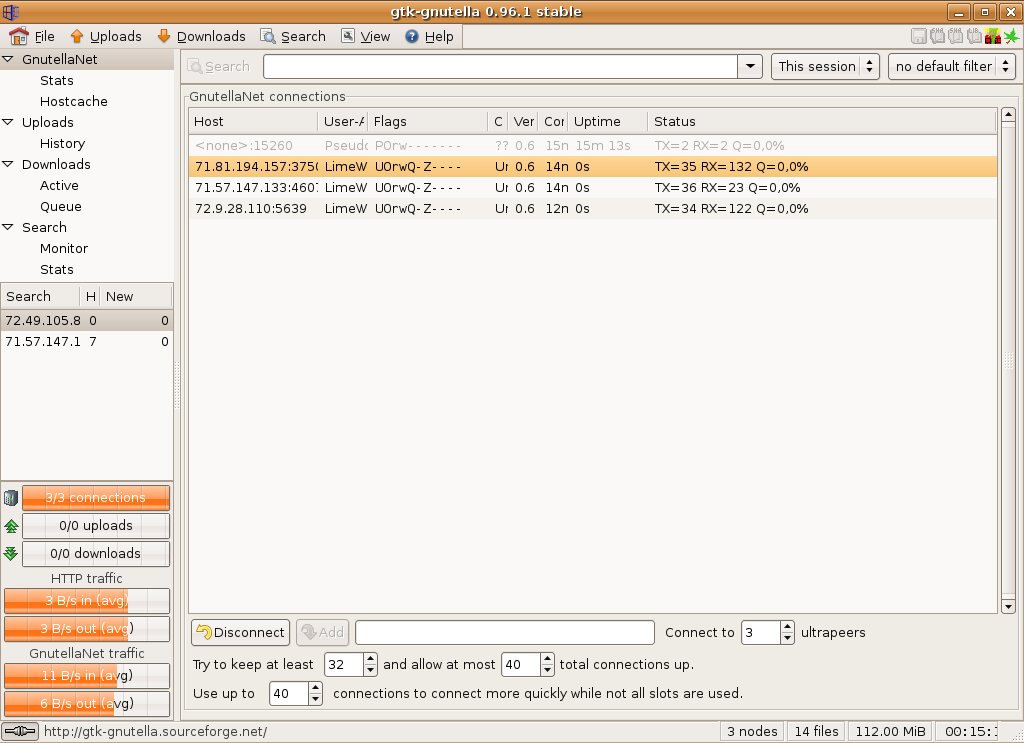Click the connections list scrollbar up arrow
Image resolution: width=1024 pixels, height=743 pixels.
(x=1008, y=115)
